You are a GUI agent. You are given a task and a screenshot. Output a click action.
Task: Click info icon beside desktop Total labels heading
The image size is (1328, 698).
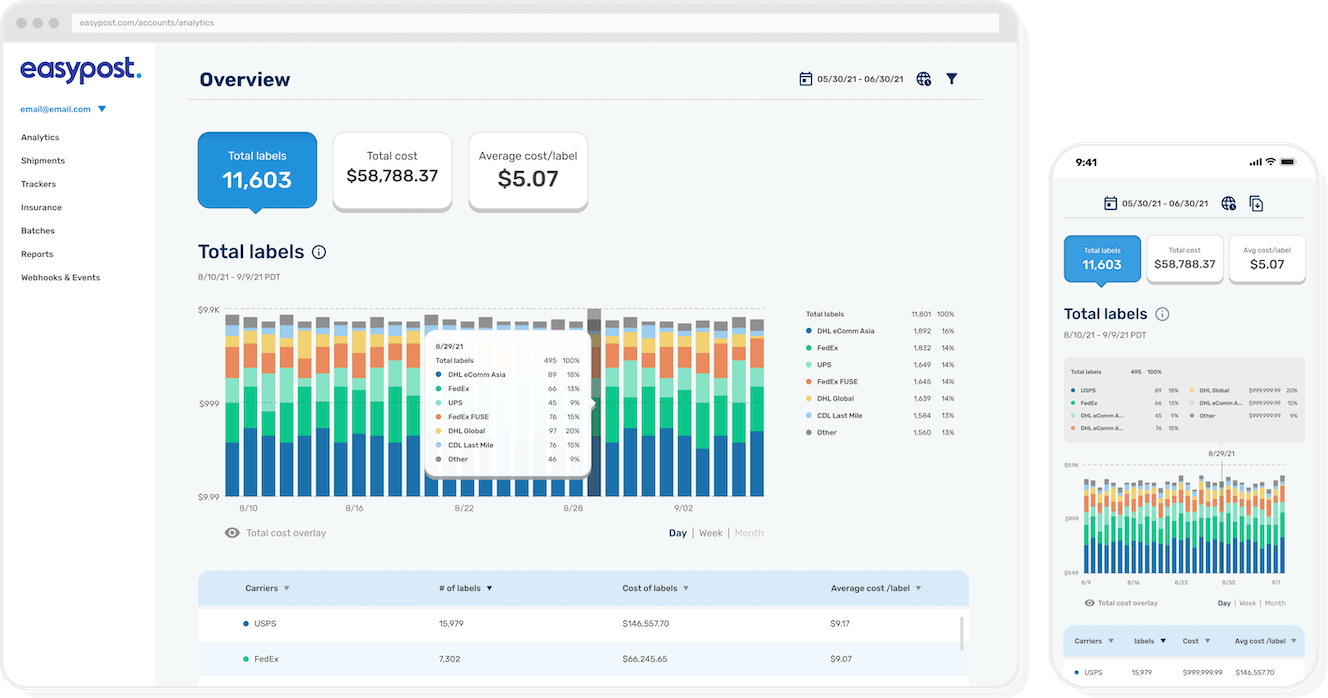click(319, 253)
